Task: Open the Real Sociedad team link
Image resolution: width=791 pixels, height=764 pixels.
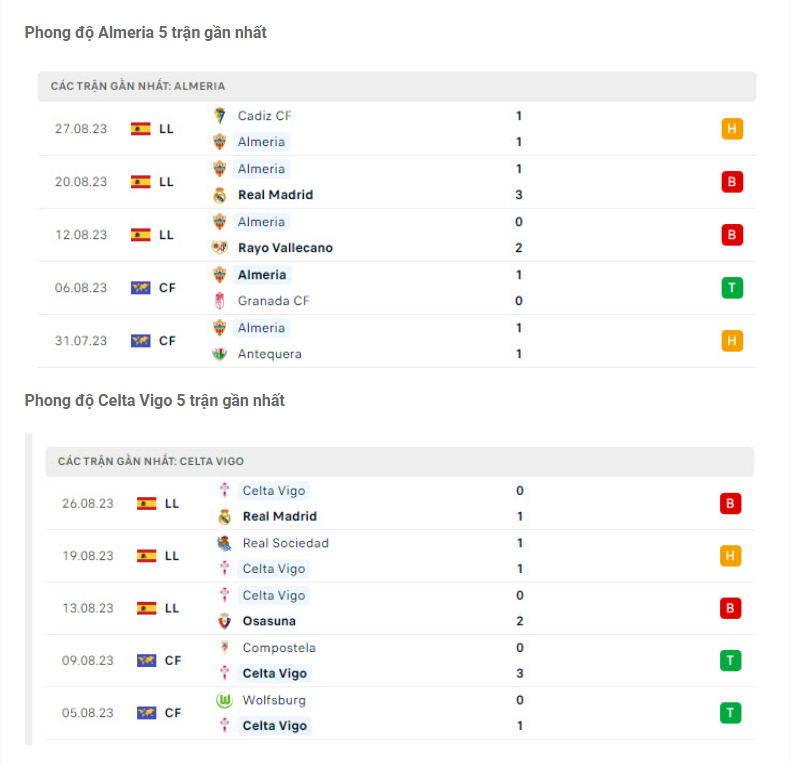Action: point(285,543)
